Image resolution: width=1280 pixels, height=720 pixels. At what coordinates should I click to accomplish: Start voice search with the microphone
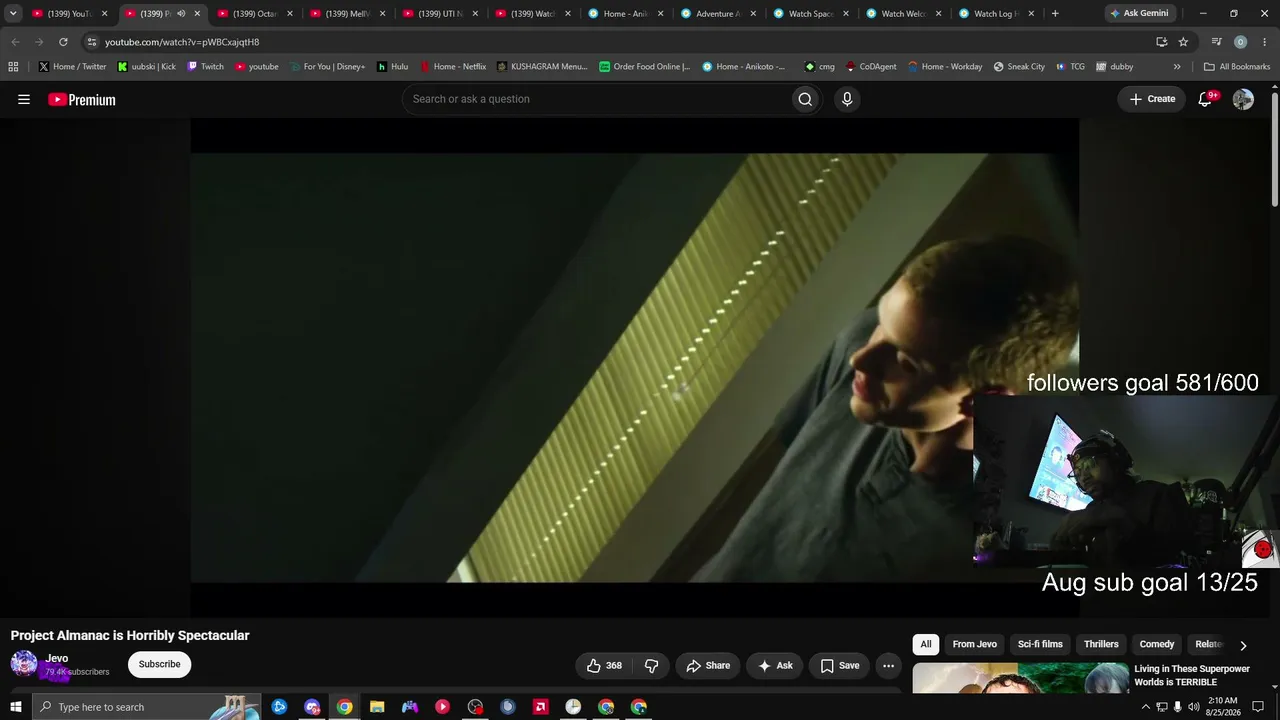[x=847, y=99]
